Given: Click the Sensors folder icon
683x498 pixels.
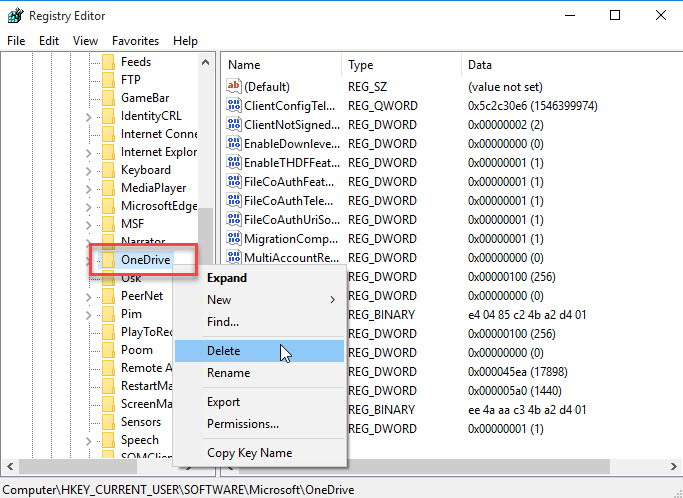Looking at the screenshot, I should (x=108, y=422).
